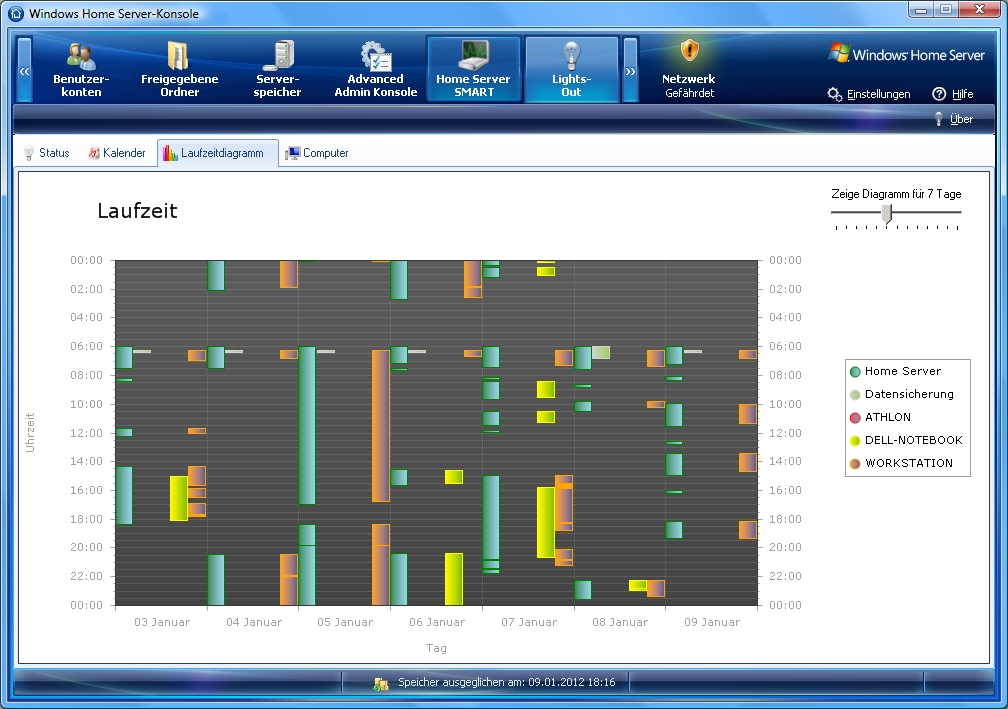The image size is (1008, 709).
Task: Click the Laufzeit chart title
Action: point(137,211)
